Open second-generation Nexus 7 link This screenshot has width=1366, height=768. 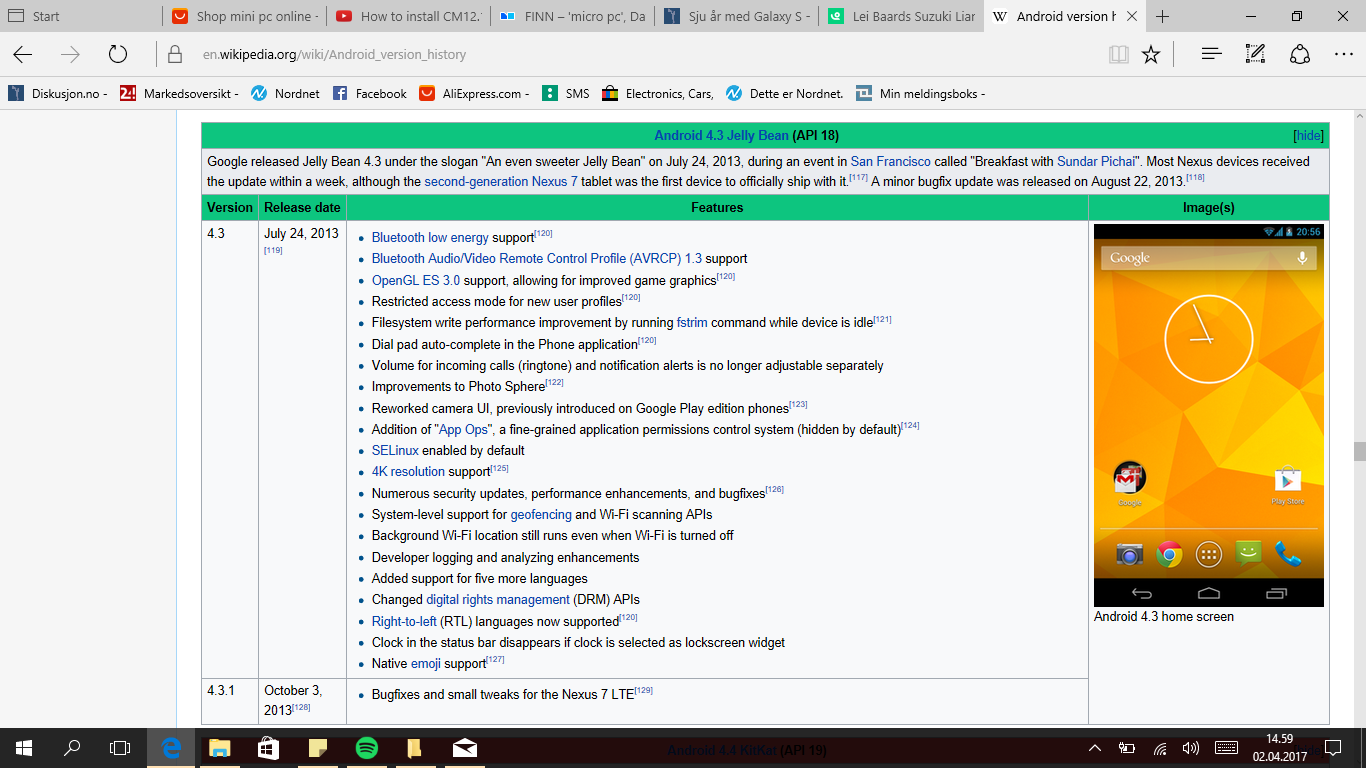501,182
